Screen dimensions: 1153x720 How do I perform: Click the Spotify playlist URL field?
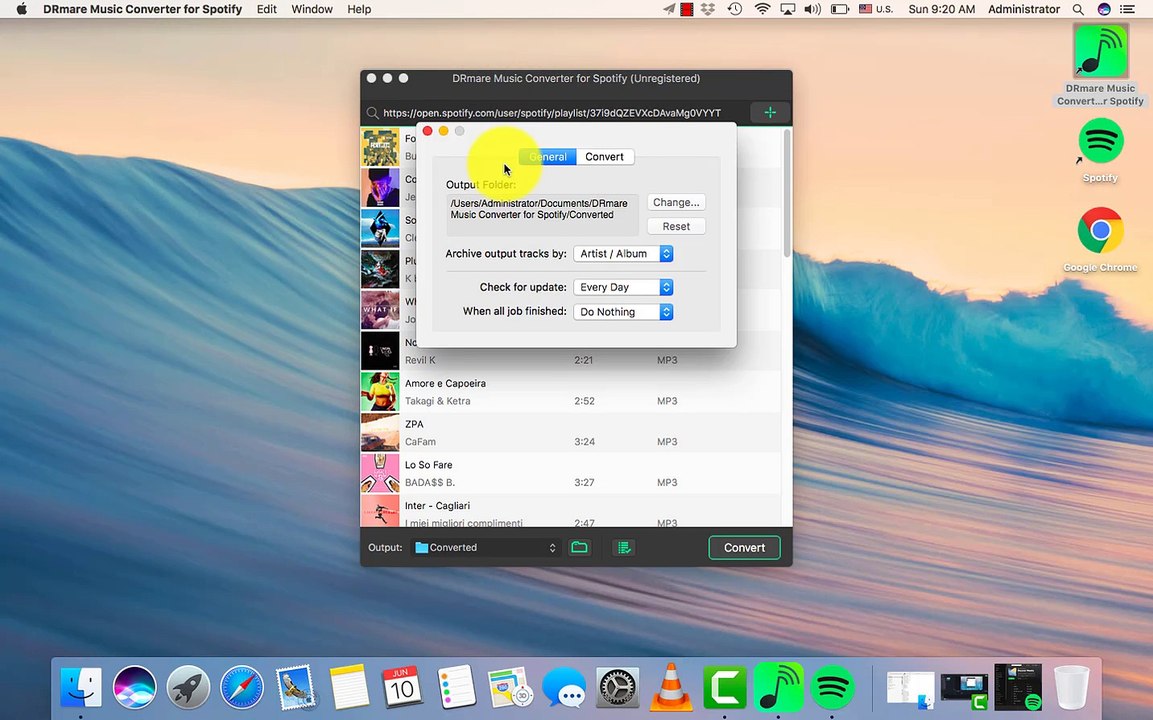(551, 113)
